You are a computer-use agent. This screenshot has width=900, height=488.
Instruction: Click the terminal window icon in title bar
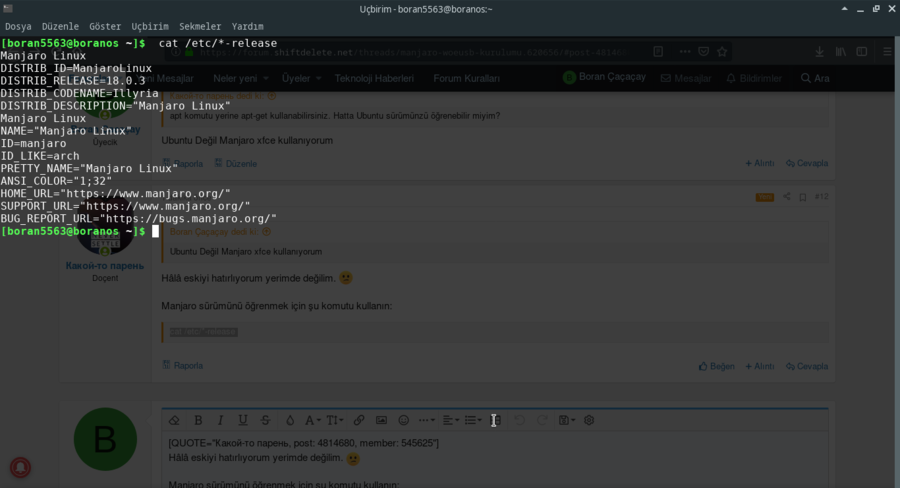(8, 9)
